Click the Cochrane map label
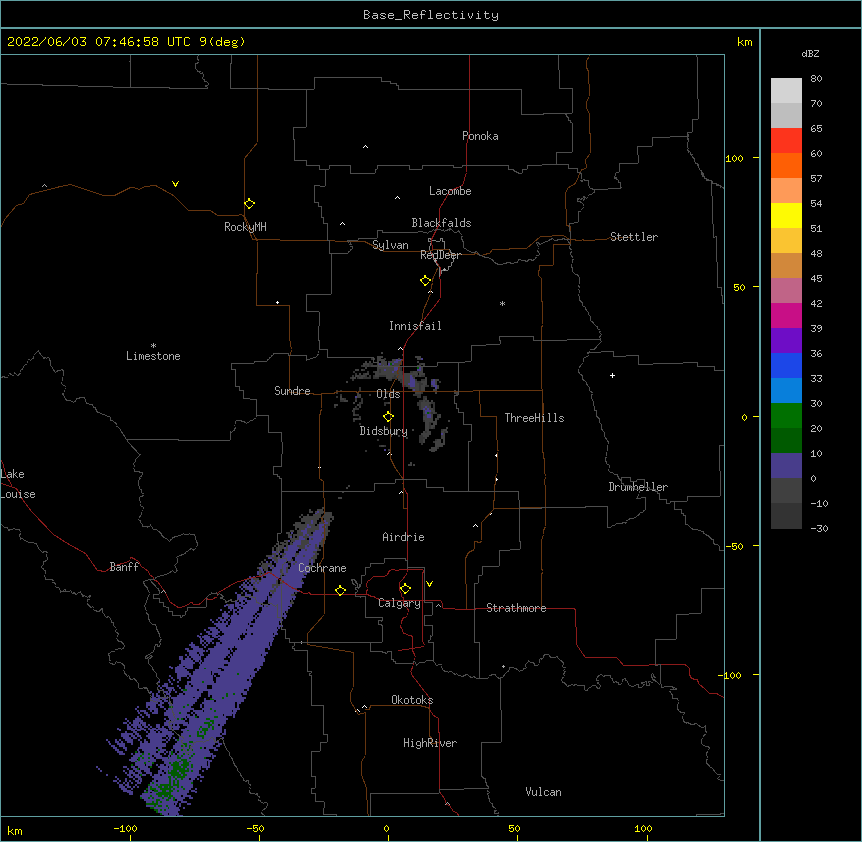Screen dimensions: 862x842 point(322,568)
